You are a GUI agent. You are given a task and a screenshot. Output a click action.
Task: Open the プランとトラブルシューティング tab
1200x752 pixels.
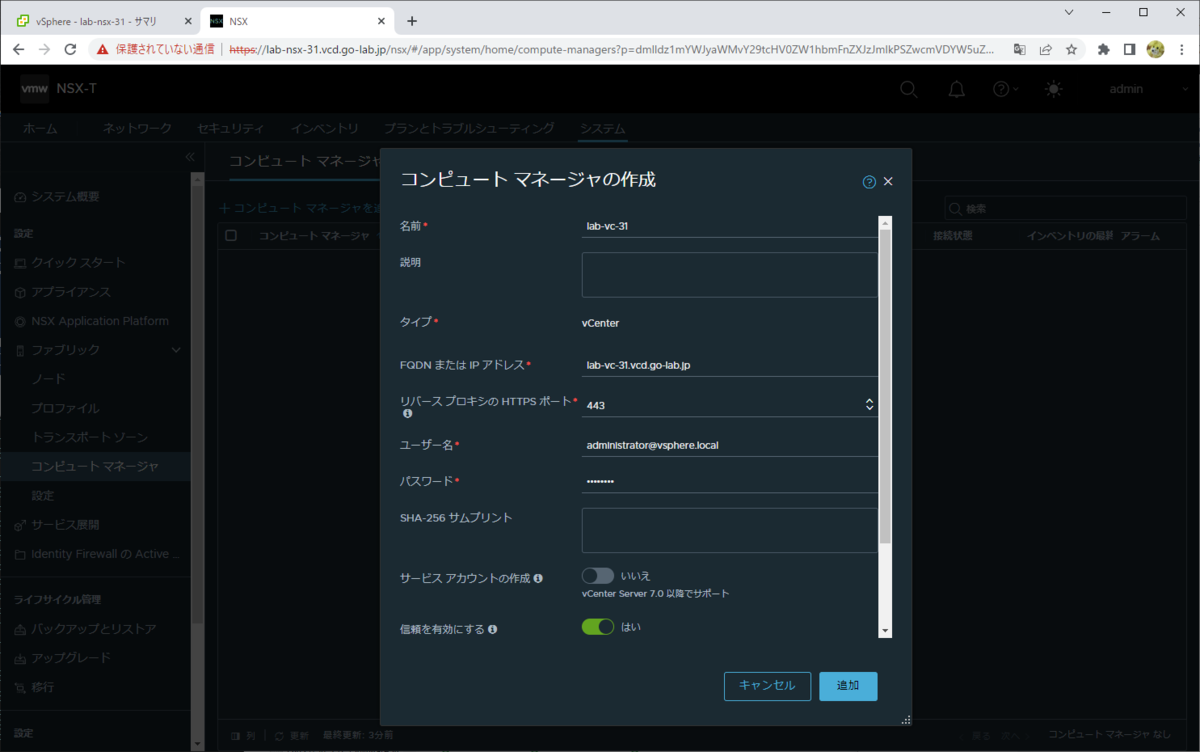point(469,128)
